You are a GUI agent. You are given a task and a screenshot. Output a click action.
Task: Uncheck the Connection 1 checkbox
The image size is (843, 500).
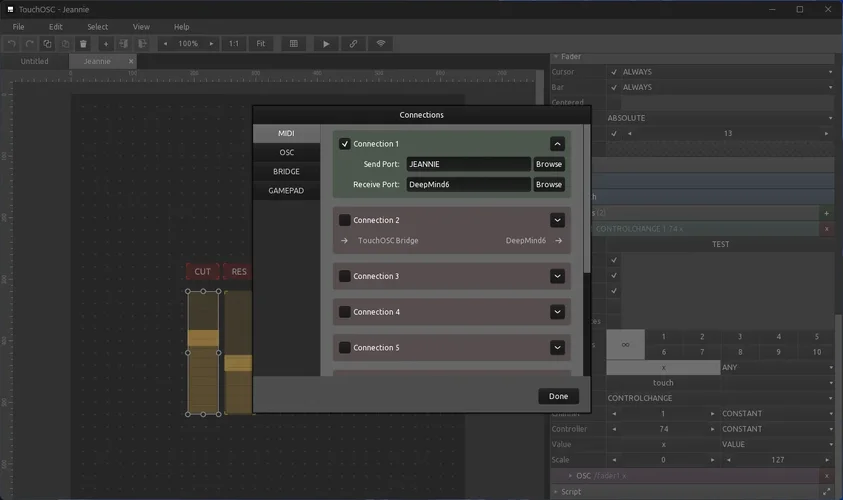pyautogui.click(x=345, y=144)
